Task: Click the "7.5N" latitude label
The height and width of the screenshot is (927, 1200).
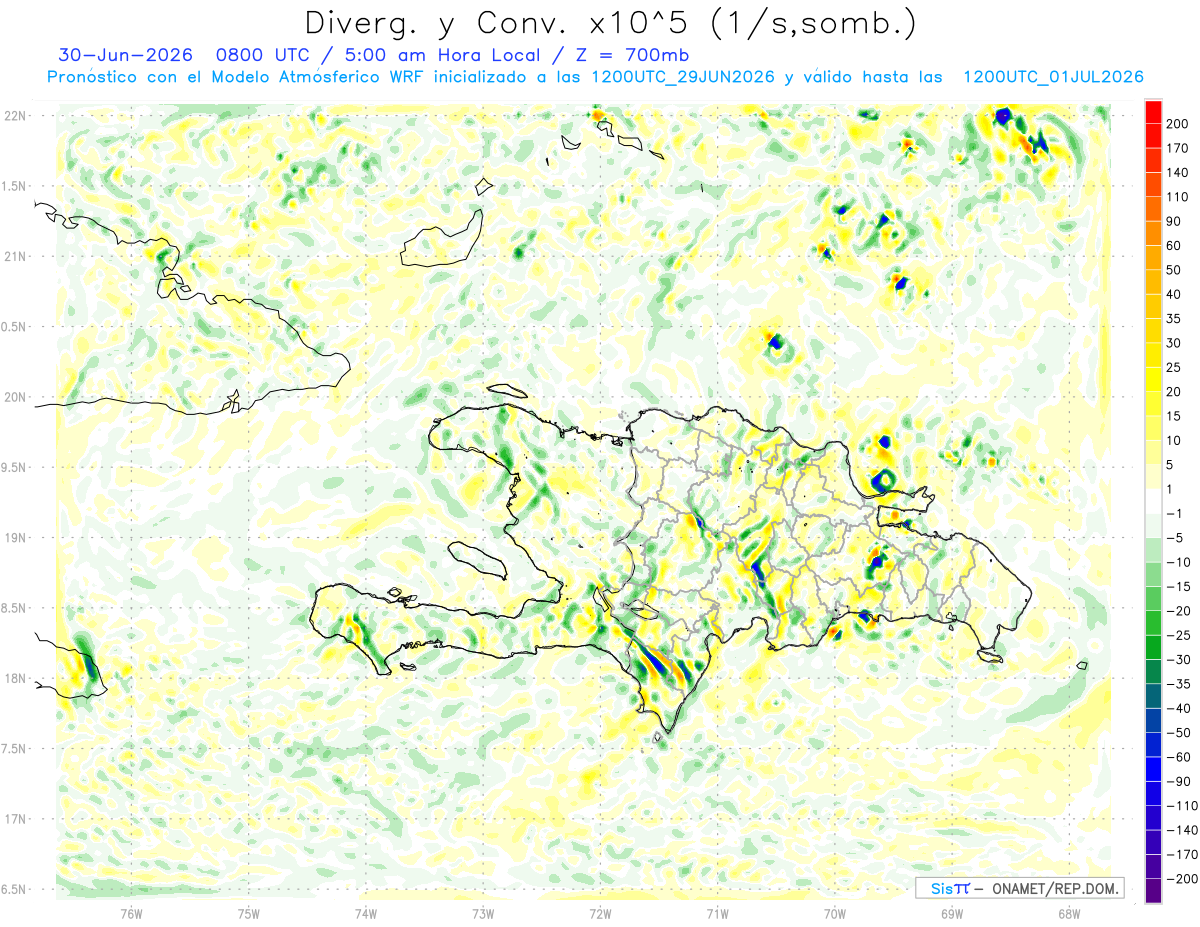Action: click(x=15, y=748)
